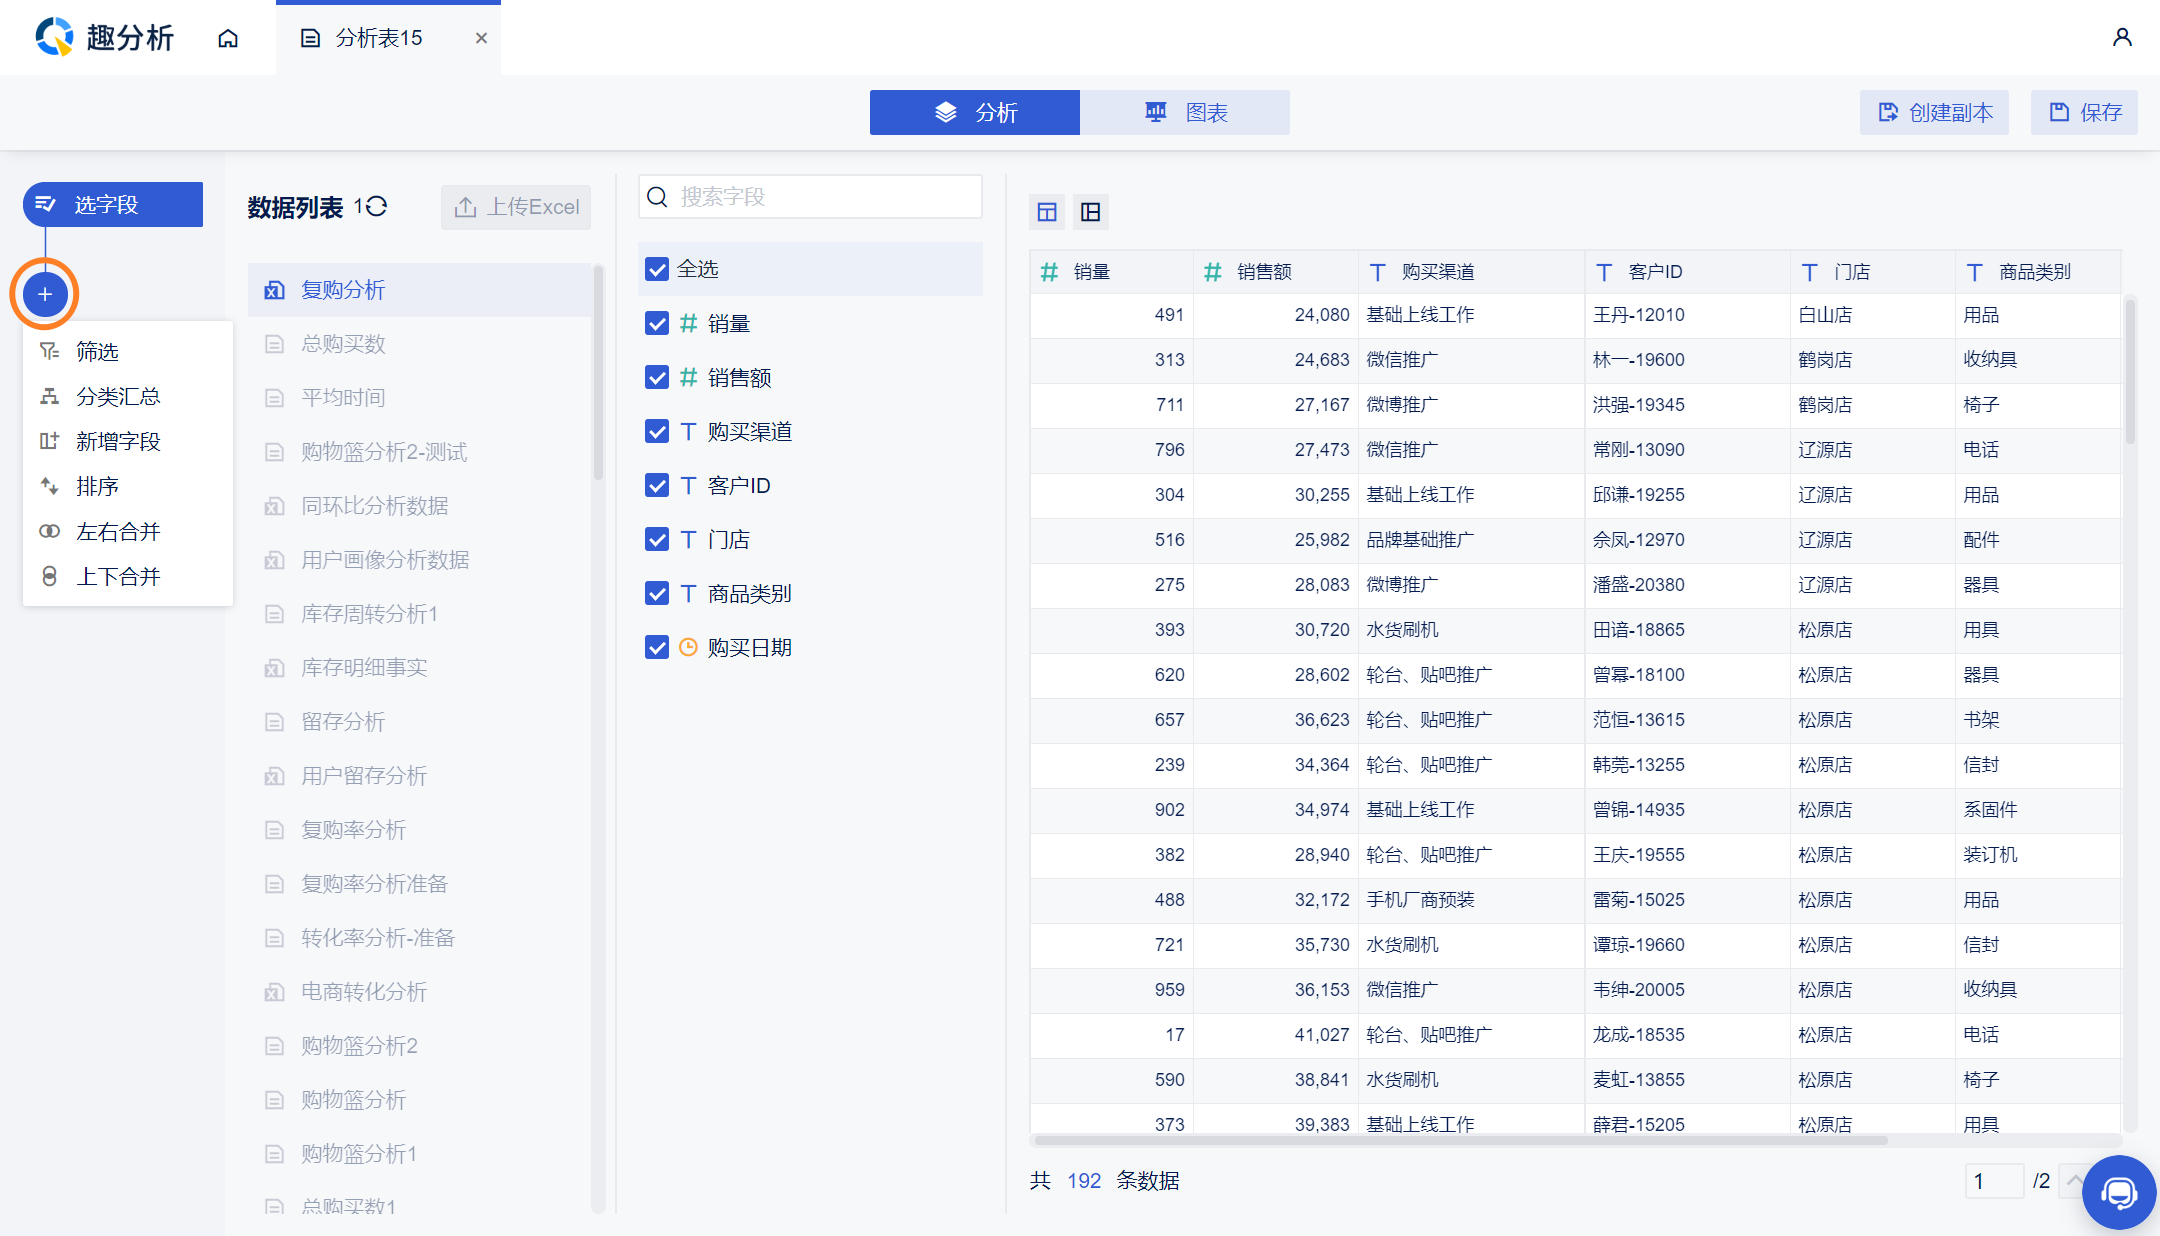The width and height of the screenshot is (2160, 1236).
Task: Toggle the 购买日期 field checkbox
Action: tap(657, 647)
